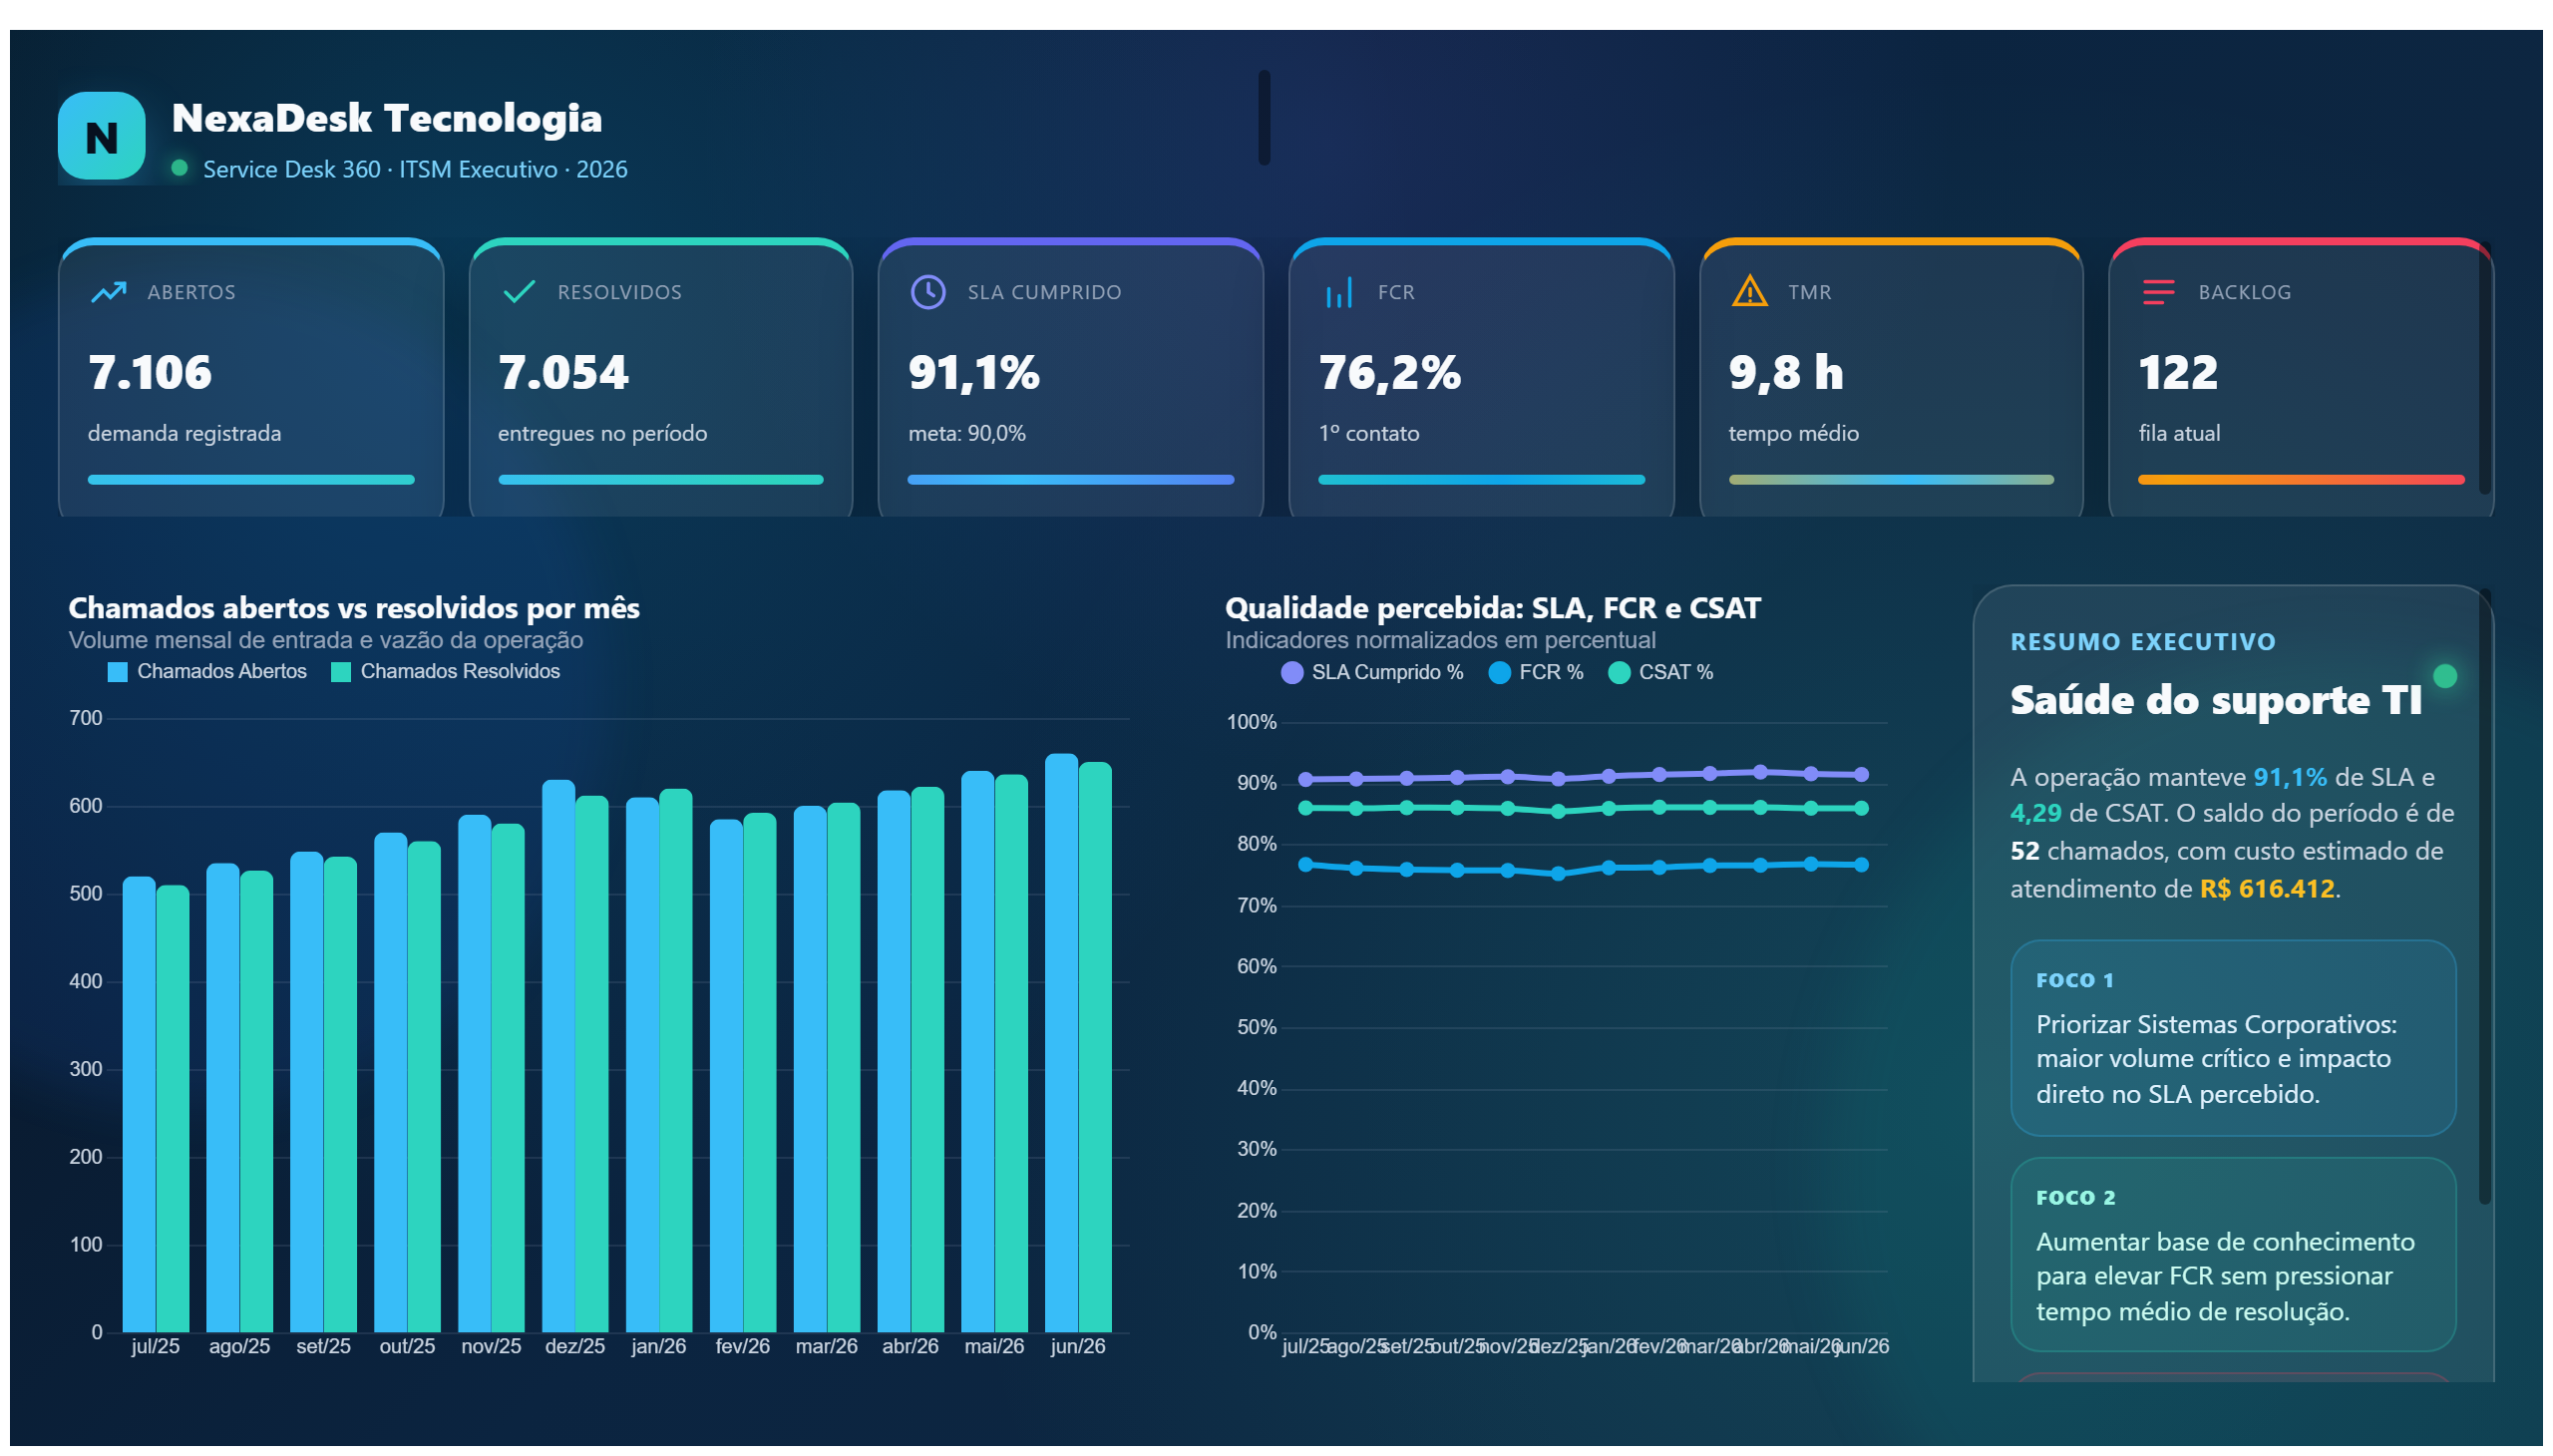Click the jul/25 CSAT line data point
The height and width of the screenshot is (1456, 2553).
coord(1305,807)
